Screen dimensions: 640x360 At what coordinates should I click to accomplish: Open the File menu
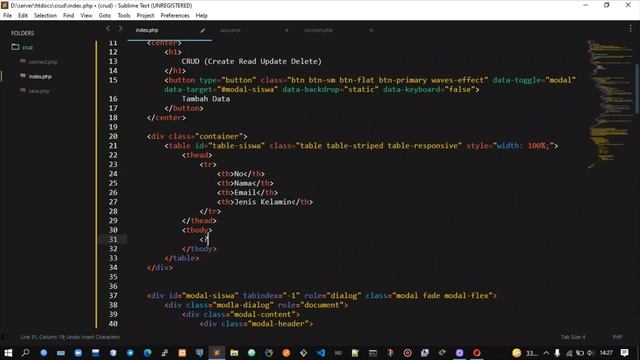7,16
